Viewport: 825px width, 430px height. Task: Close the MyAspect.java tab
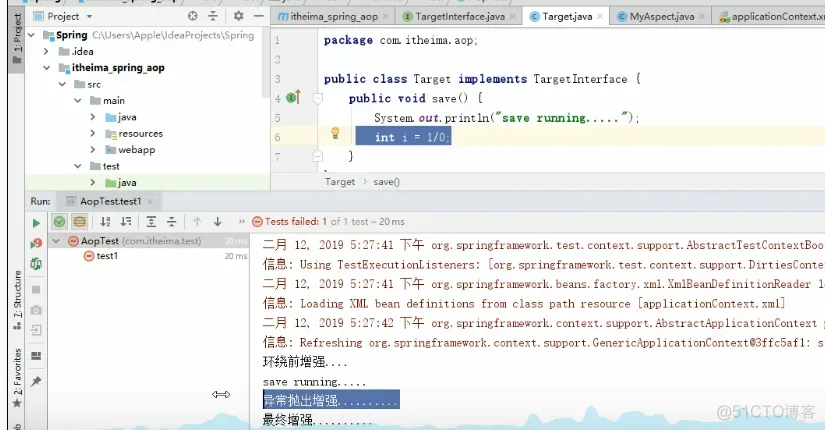click(701, 17)
